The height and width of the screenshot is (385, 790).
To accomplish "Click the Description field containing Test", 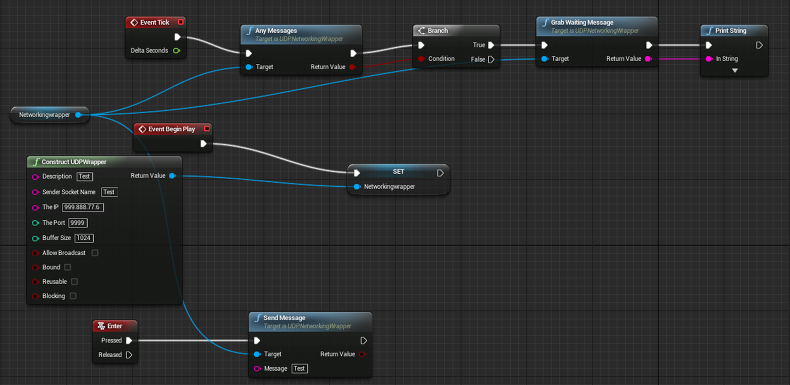I will [x=85, y=176].
